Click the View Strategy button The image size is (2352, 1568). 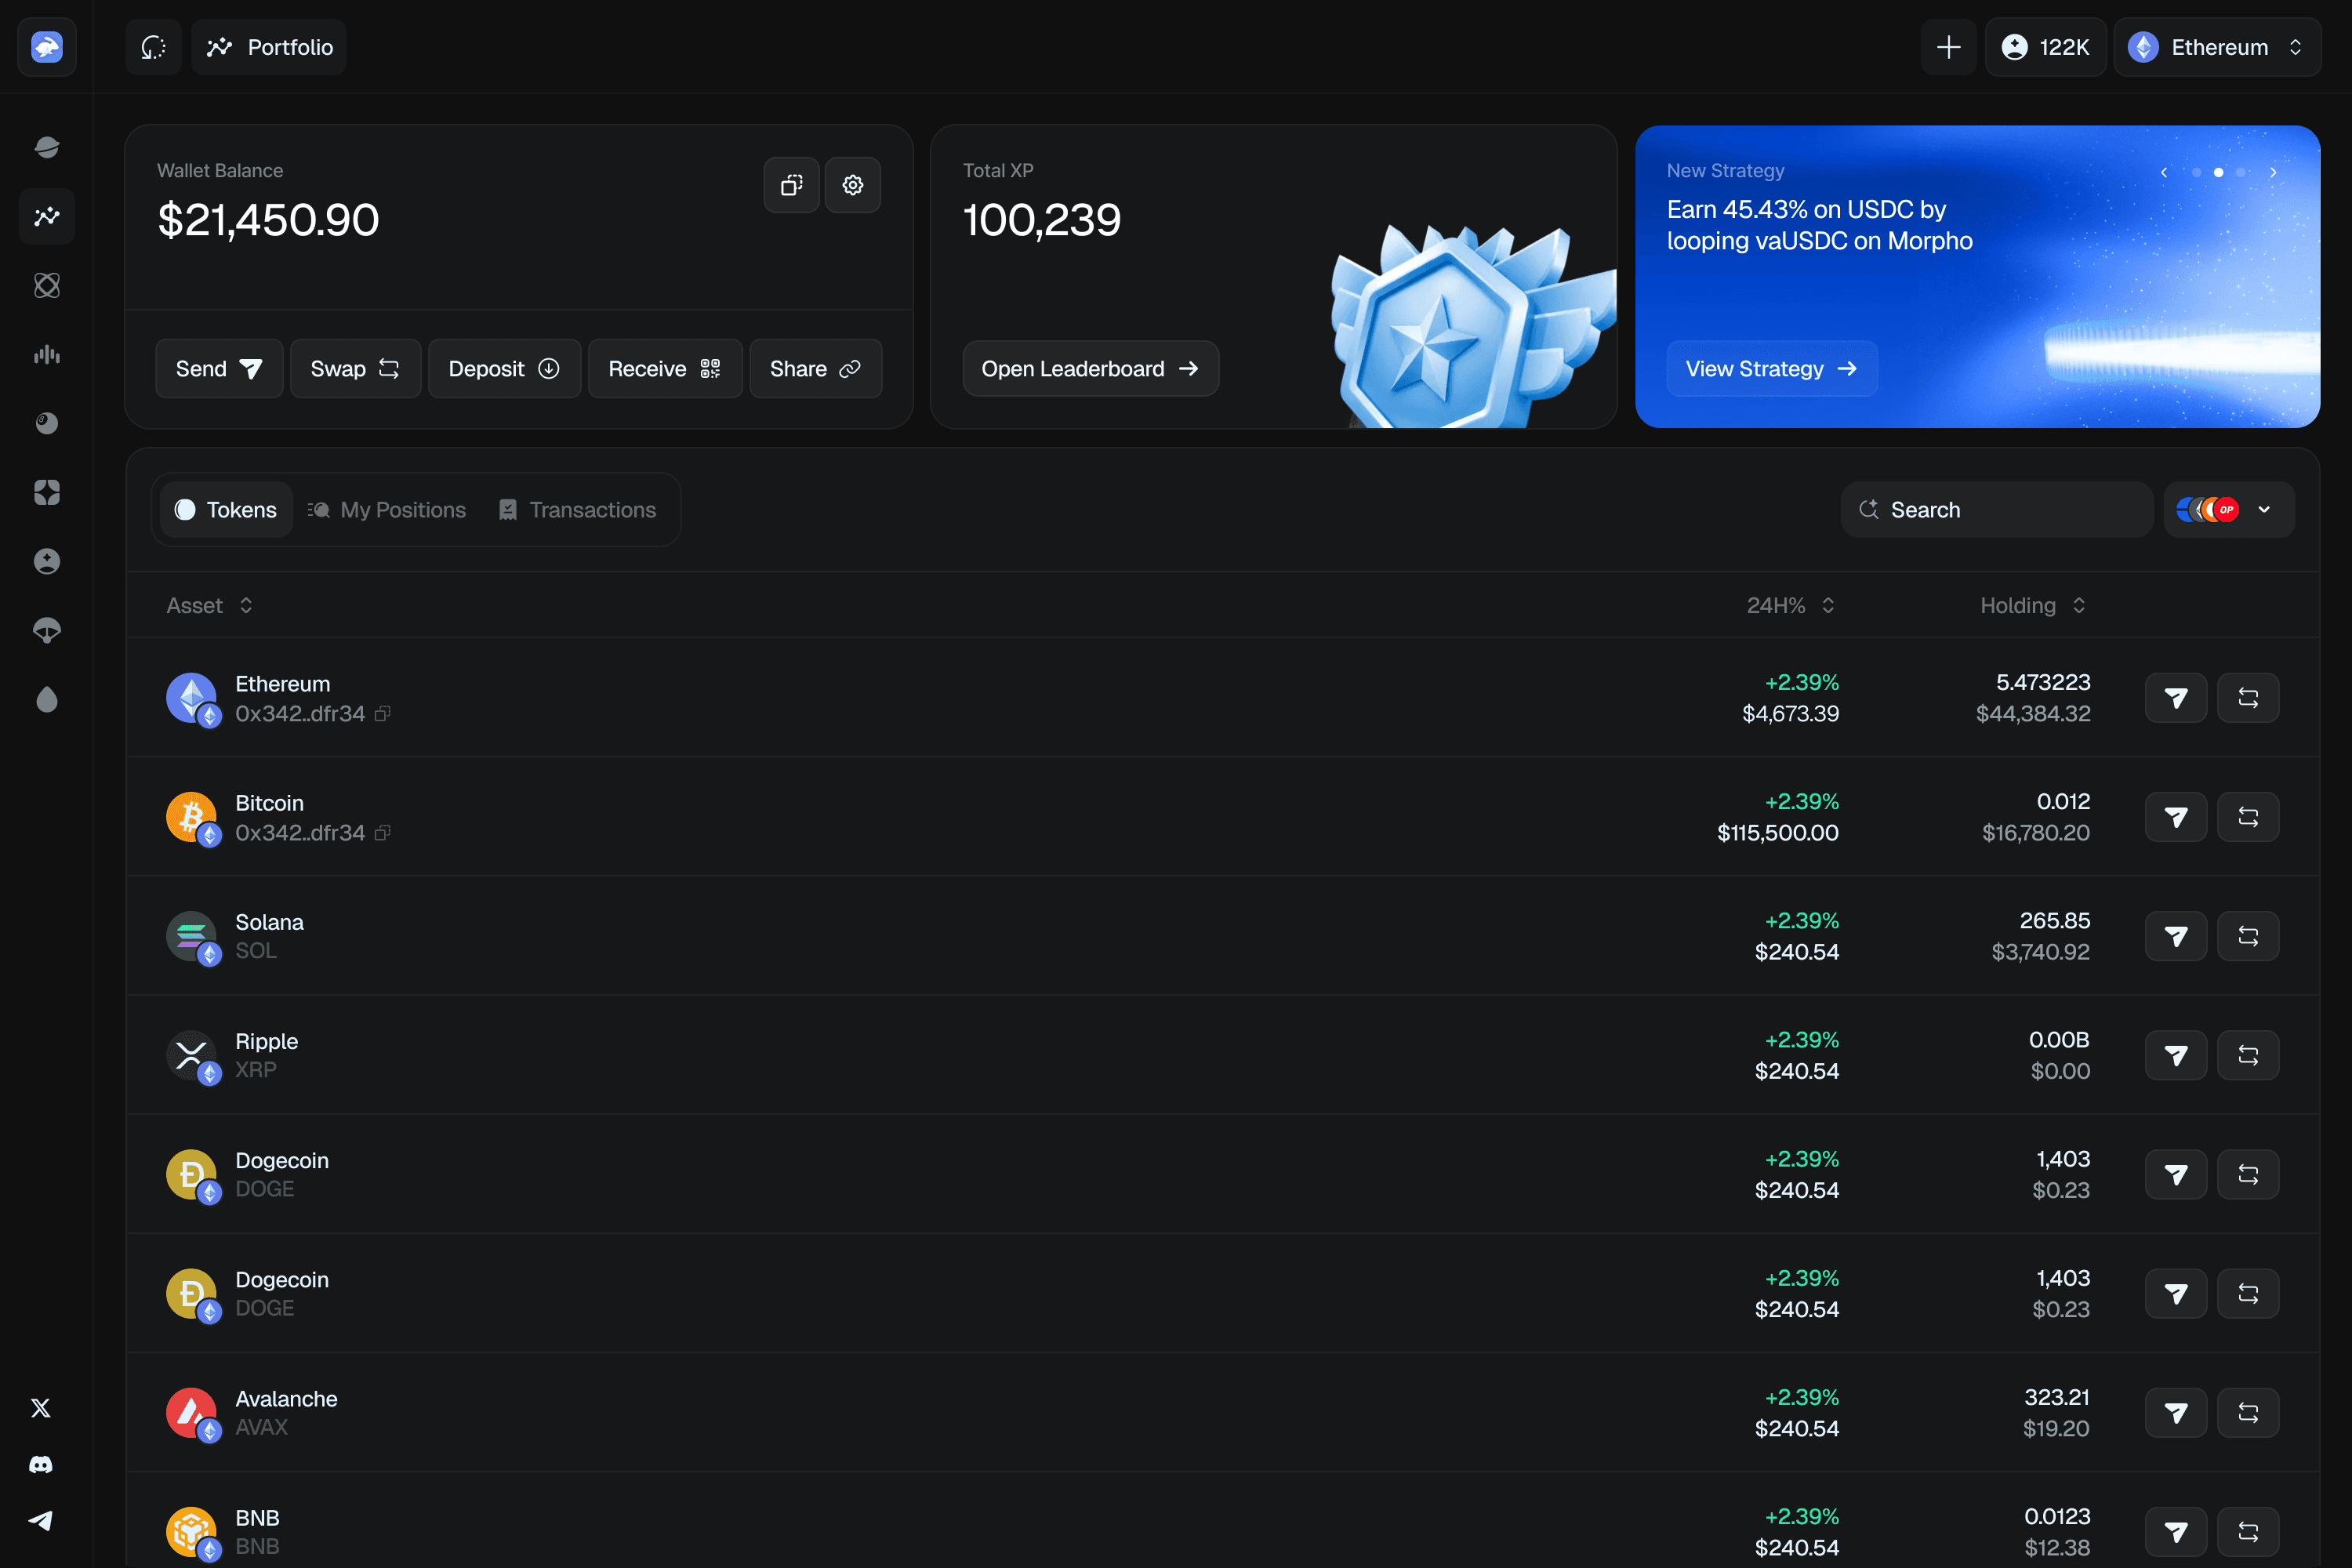[x=1771, y=369]
